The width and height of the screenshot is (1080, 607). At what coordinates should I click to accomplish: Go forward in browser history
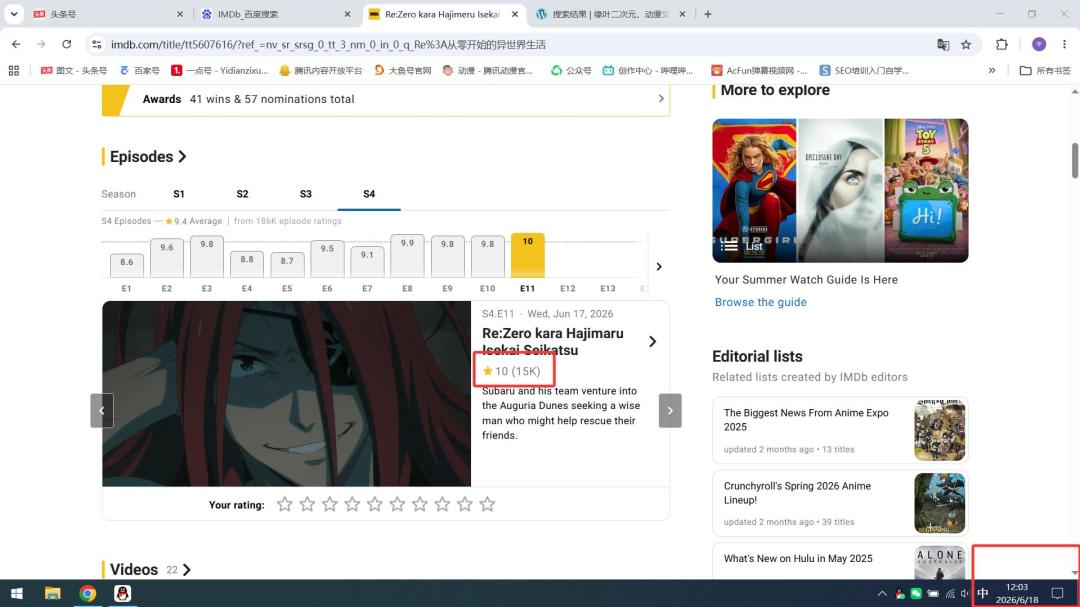[41, 44]
